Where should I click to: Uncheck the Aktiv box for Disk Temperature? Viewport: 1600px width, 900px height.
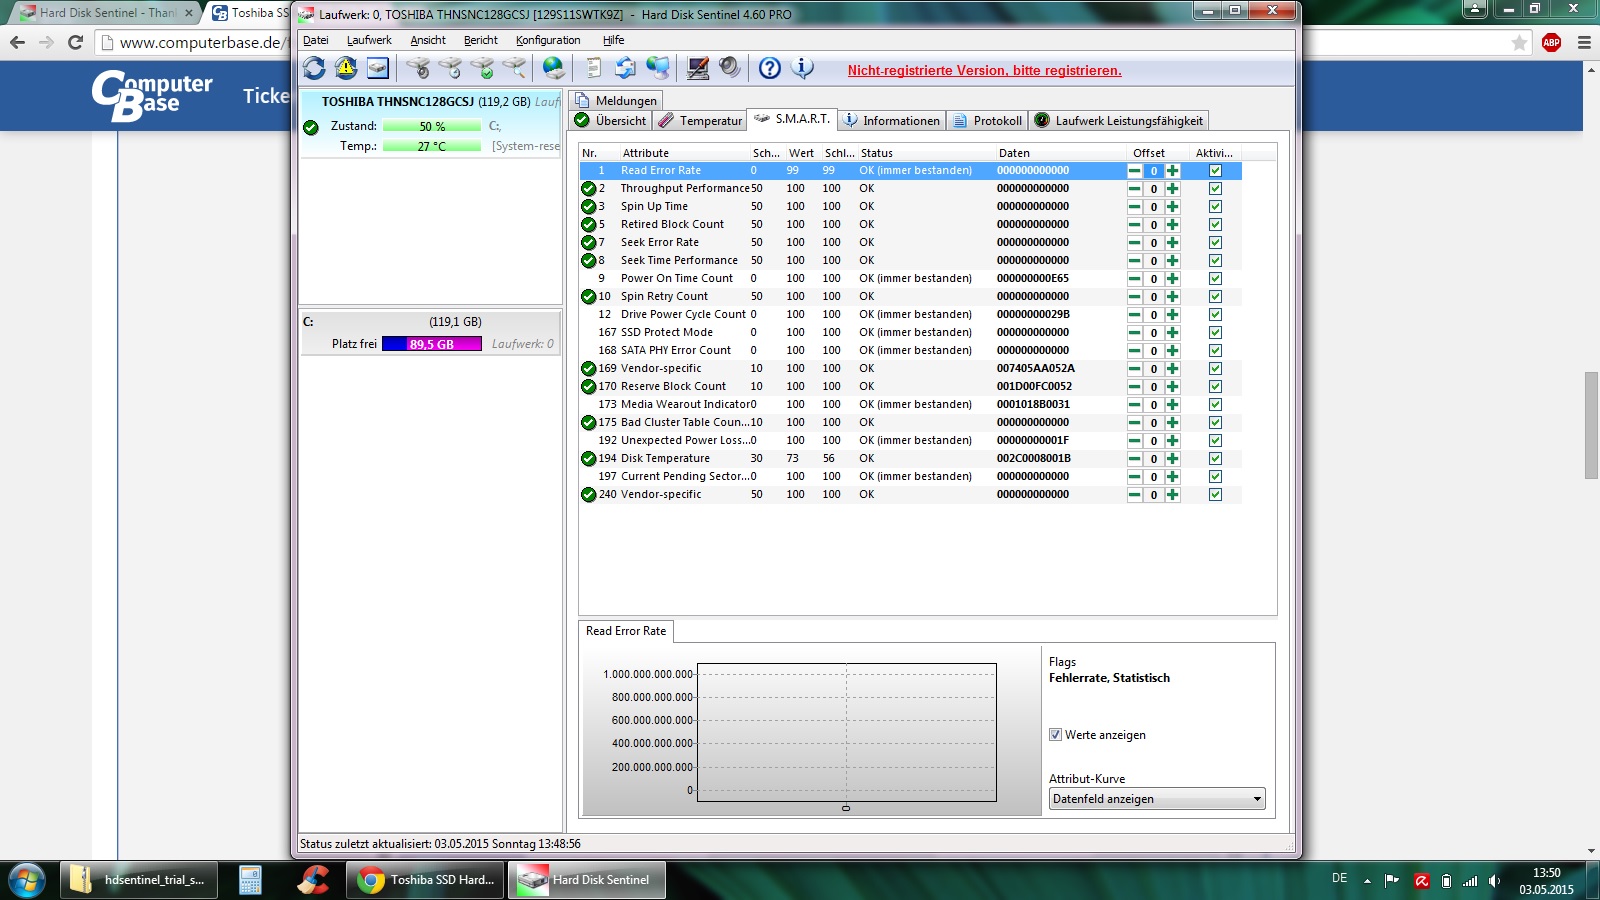1215,459
